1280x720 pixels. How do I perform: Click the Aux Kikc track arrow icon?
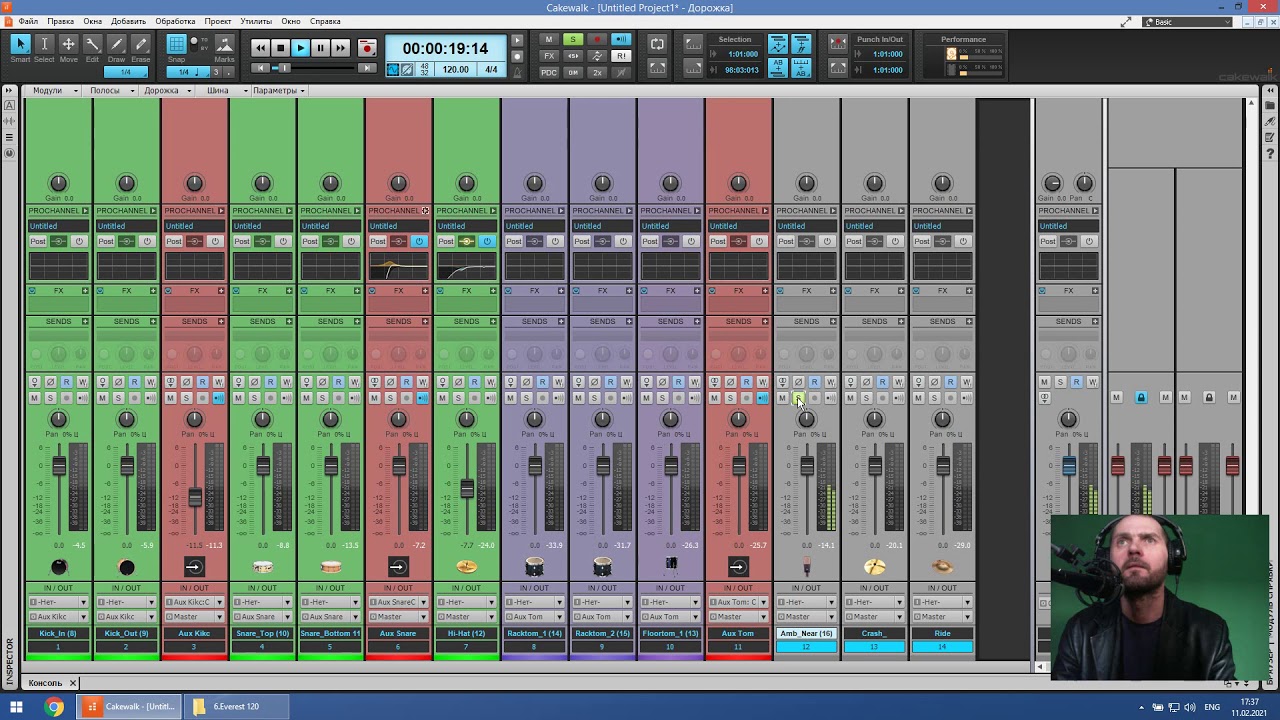(x=194, y=567)
